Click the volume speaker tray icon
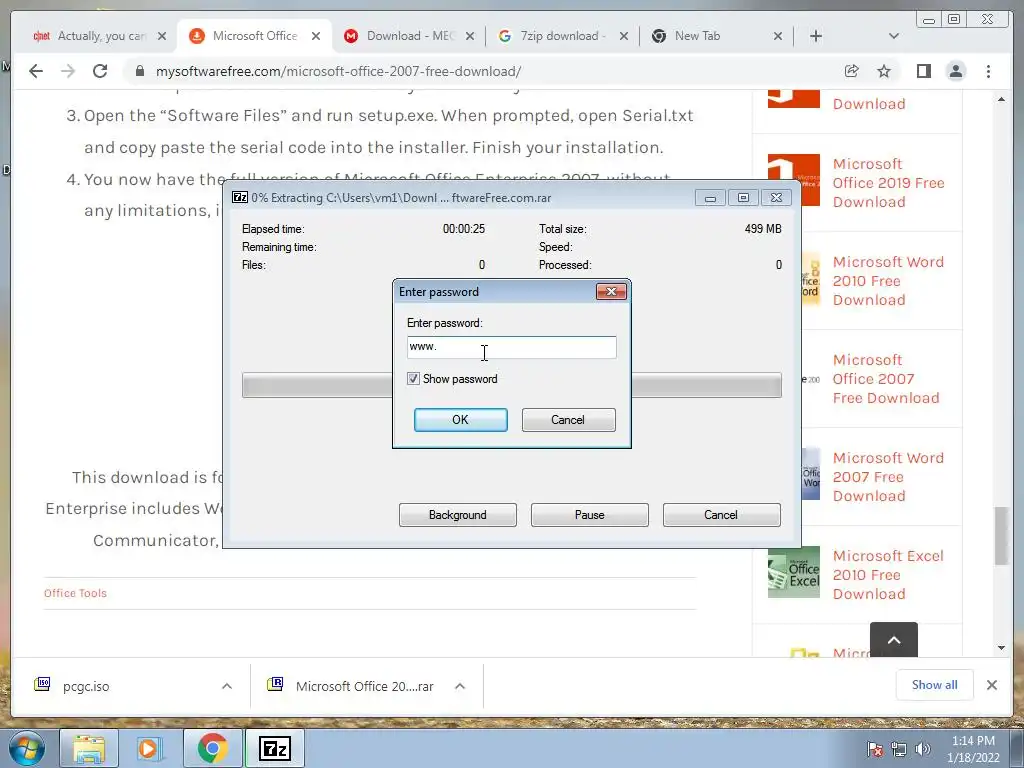 923,749
